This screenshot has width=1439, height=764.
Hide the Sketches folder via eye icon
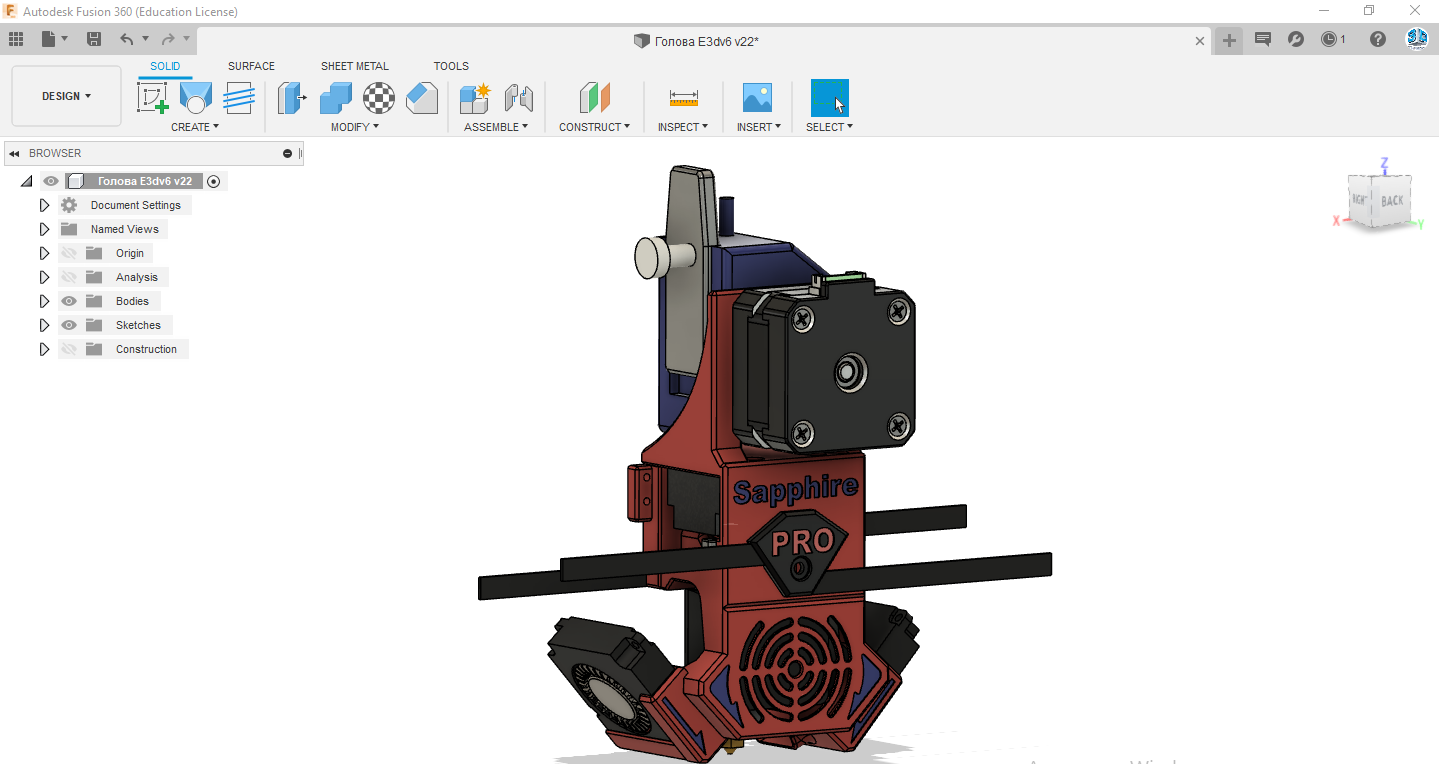(69, 325)
